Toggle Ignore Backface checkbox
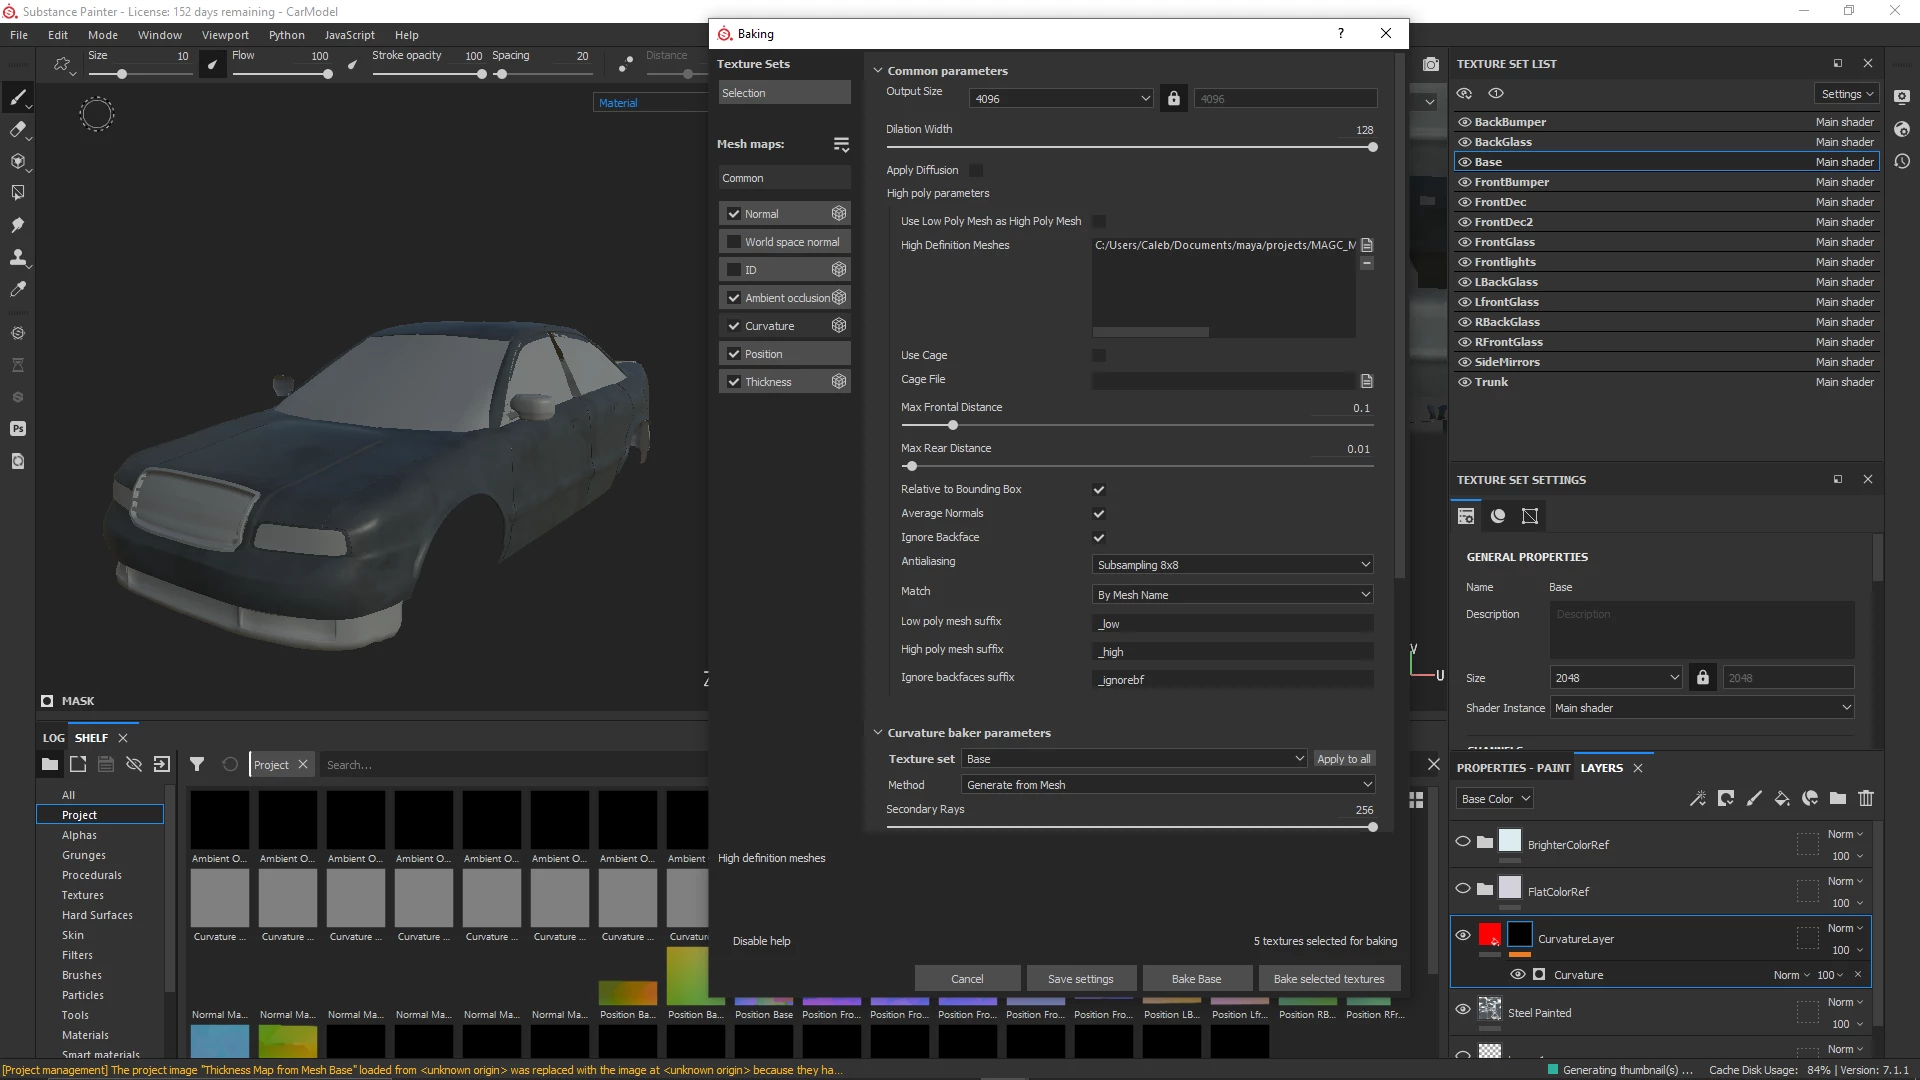The image size is (1920, 1080). [1098, 538]
